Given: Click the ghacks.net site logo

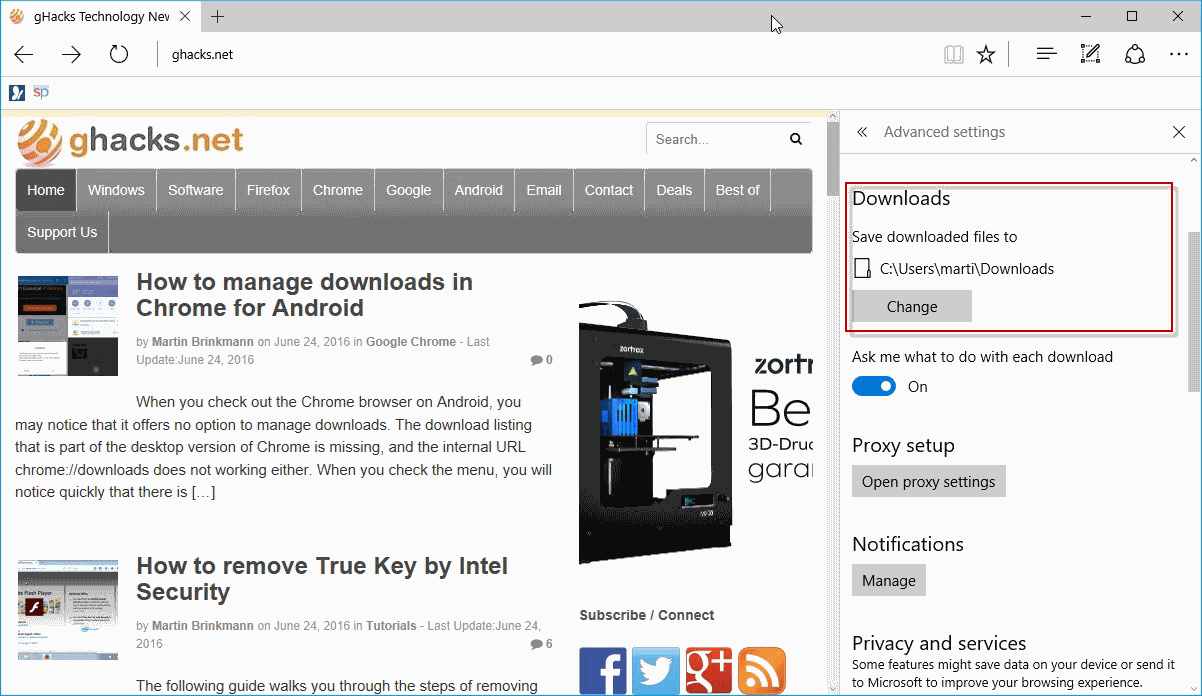Looking at the screenshot, I should coord(130,141).
